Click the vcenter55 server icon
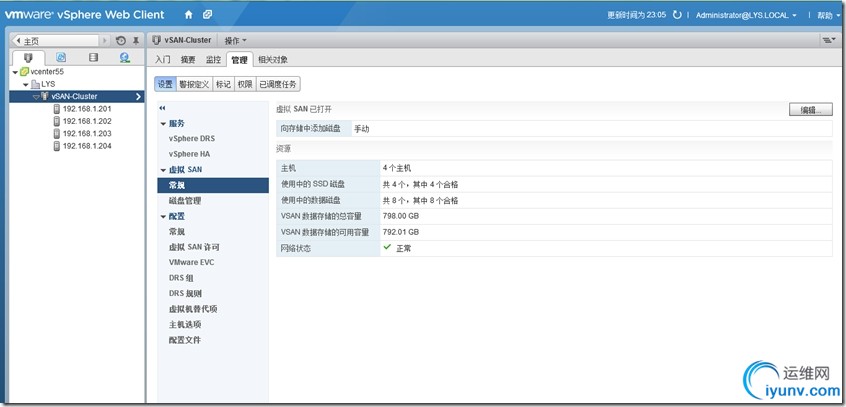The image size is (846, 407). coord(24,72)
